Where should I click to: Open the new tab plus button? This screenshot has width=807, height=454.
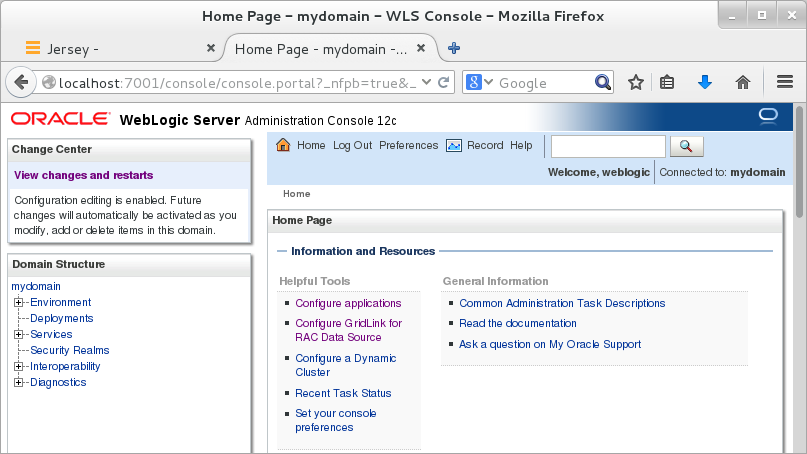(x=454, y=48)
